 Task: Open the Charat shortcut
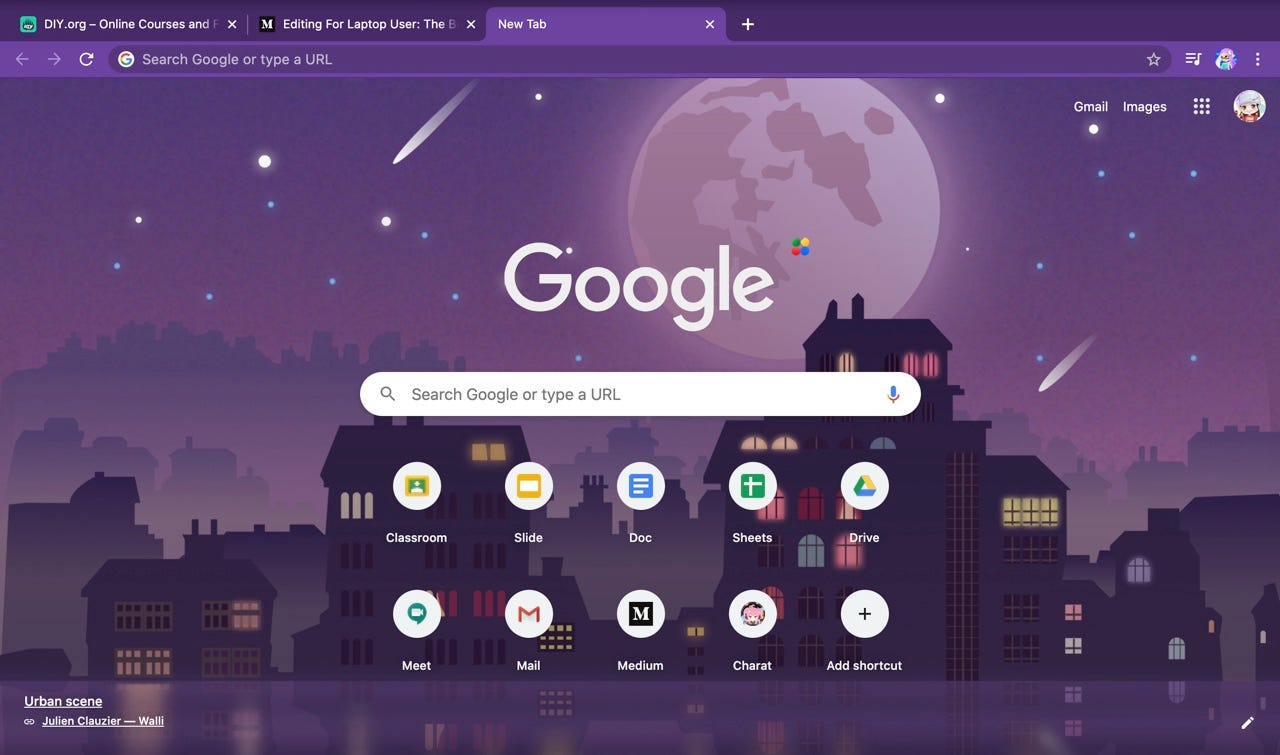[753, 614]
